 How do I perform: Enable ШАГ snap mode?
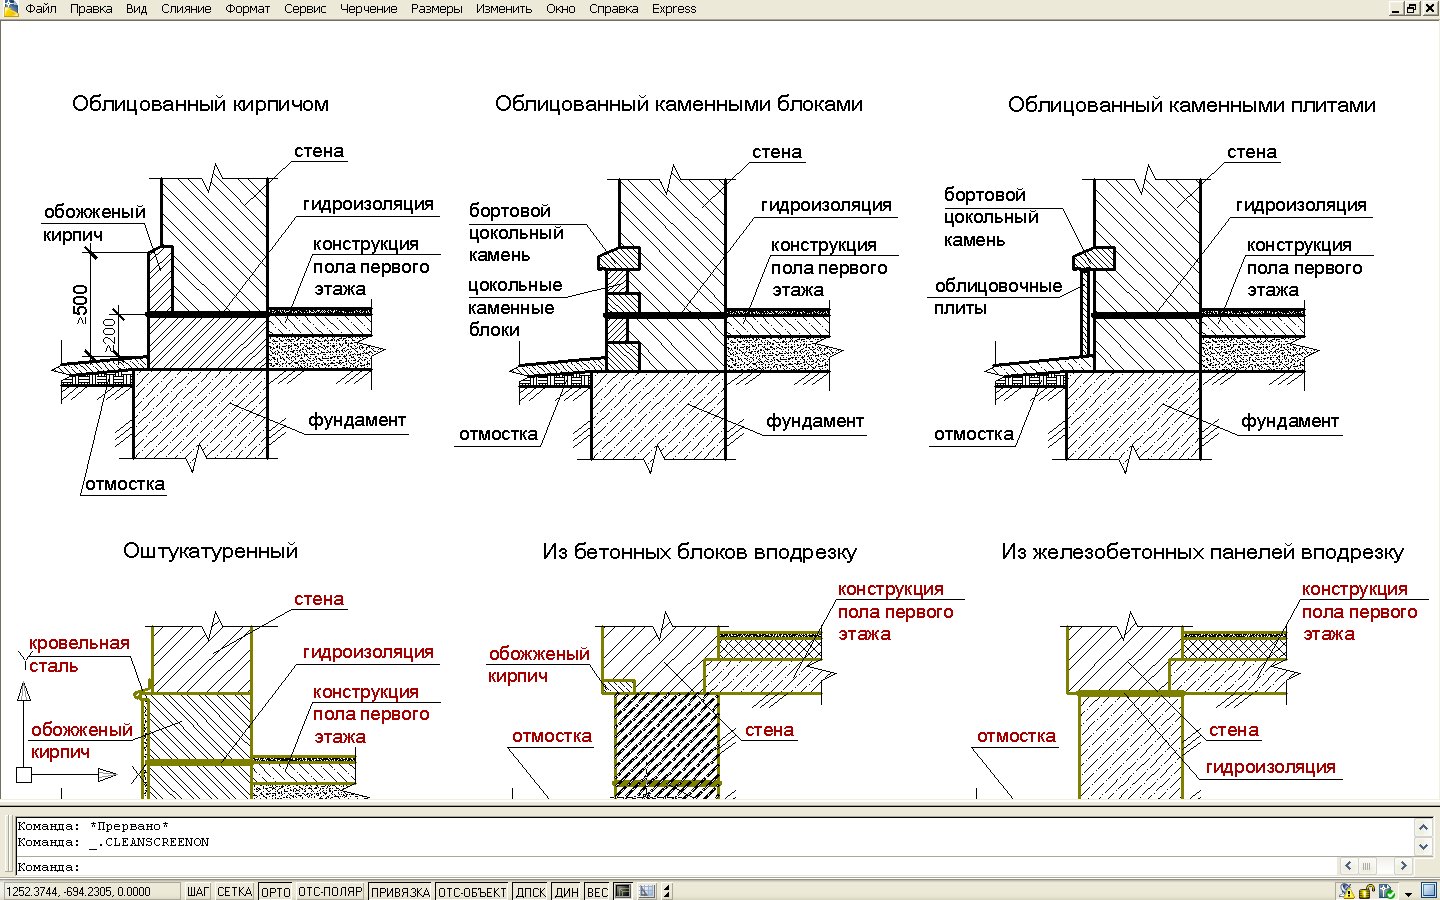(x=198, y=891)
